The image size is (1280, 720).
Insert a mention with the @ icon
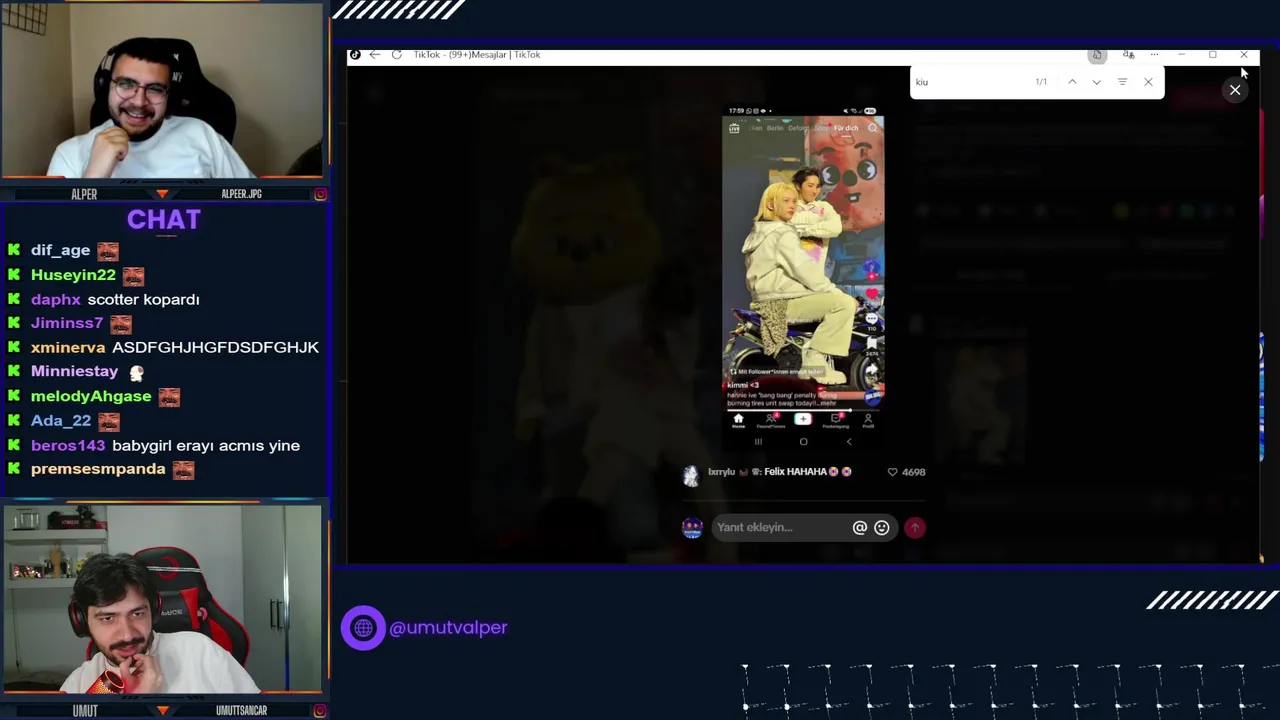(x=859, y=527)
